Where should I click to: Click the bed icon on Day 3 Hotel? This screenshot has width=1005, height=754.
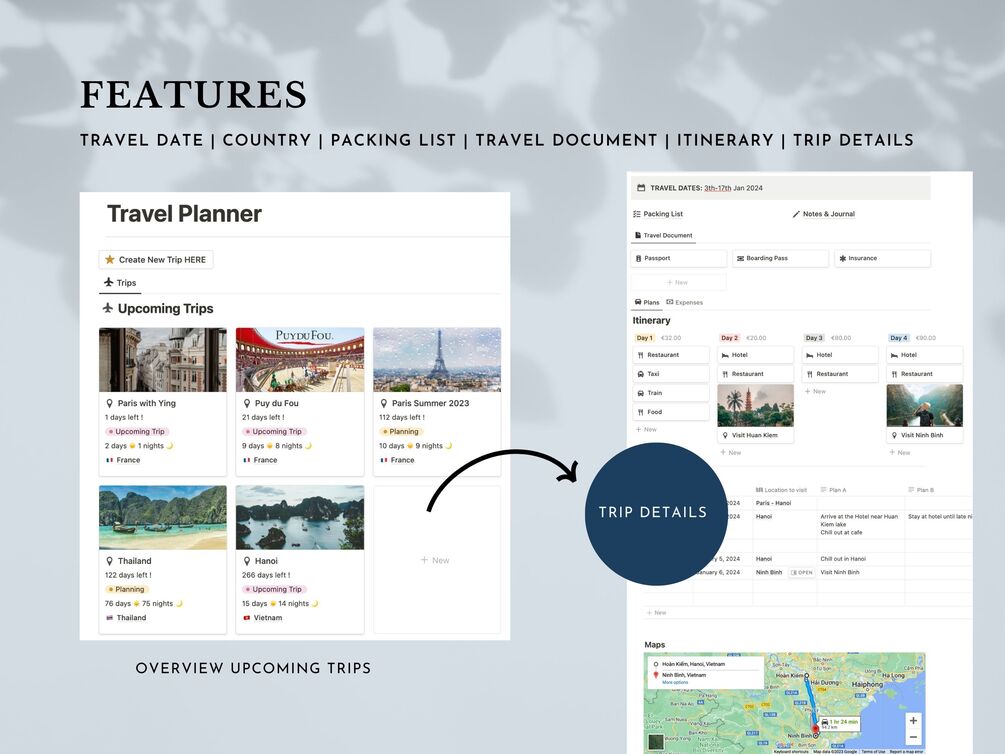click(x=810, y=355)
